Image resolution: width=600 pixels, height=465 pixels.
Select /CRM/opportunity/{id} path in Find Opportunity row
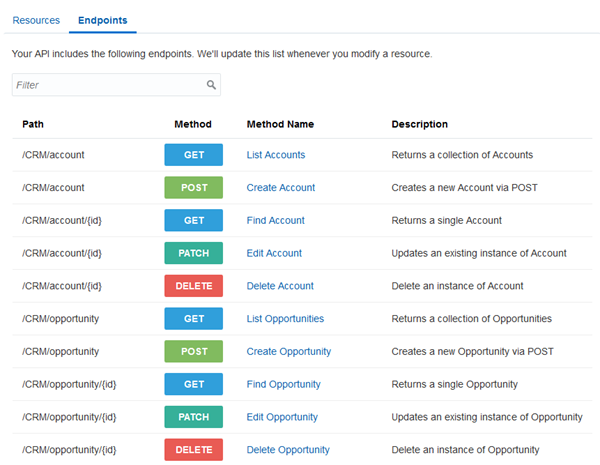[69, 384]
